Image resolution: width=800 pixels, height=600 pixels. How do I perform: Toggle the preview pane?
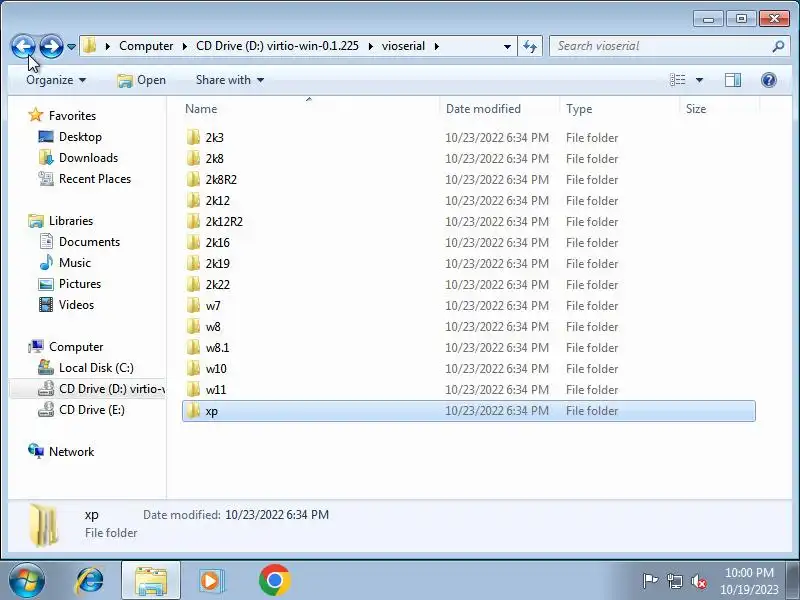pyautogui.click(x=733, y=80)
